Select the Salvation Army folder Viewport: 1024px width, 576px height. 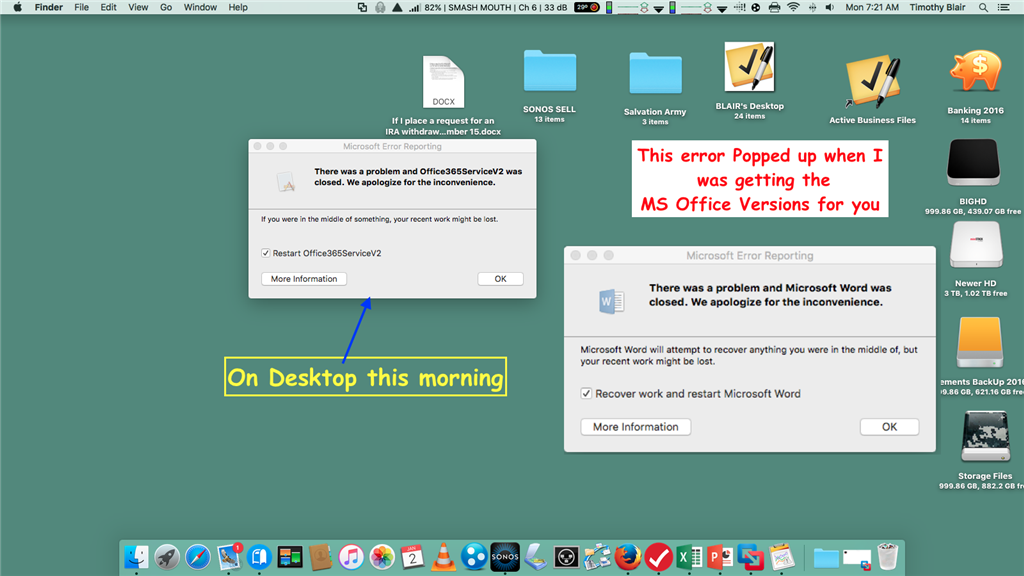[x=655, y=74]
